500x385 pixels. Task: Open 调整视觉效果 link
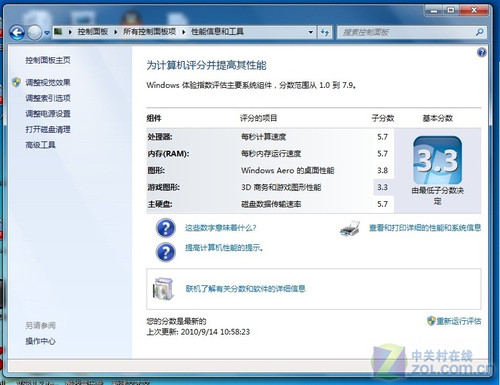(48, 82)
